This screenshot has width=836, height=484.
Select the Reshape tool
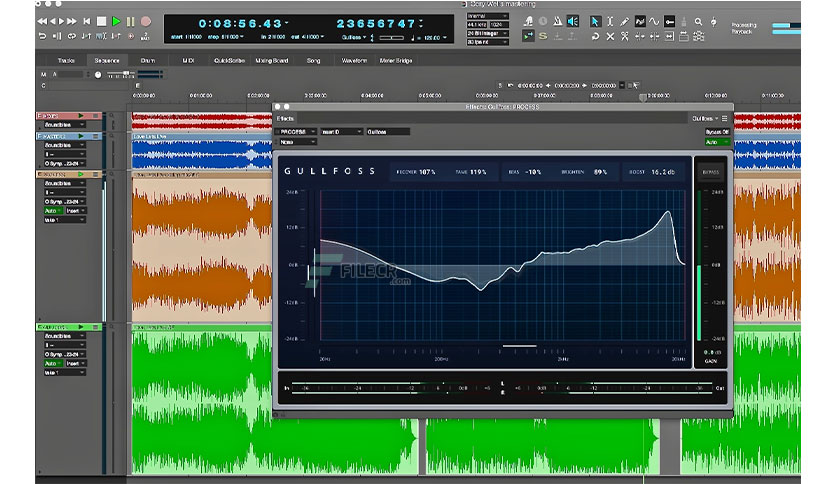click(x=640, y=21)
